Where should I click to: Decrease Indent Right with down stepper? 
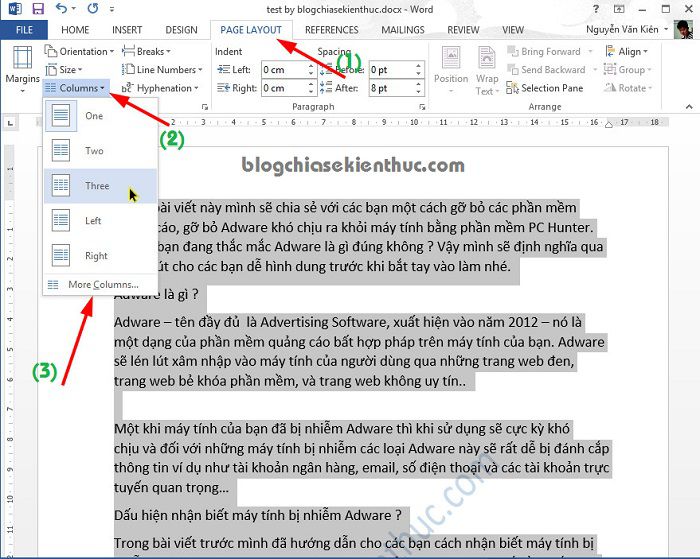click(x=311, y=92)
